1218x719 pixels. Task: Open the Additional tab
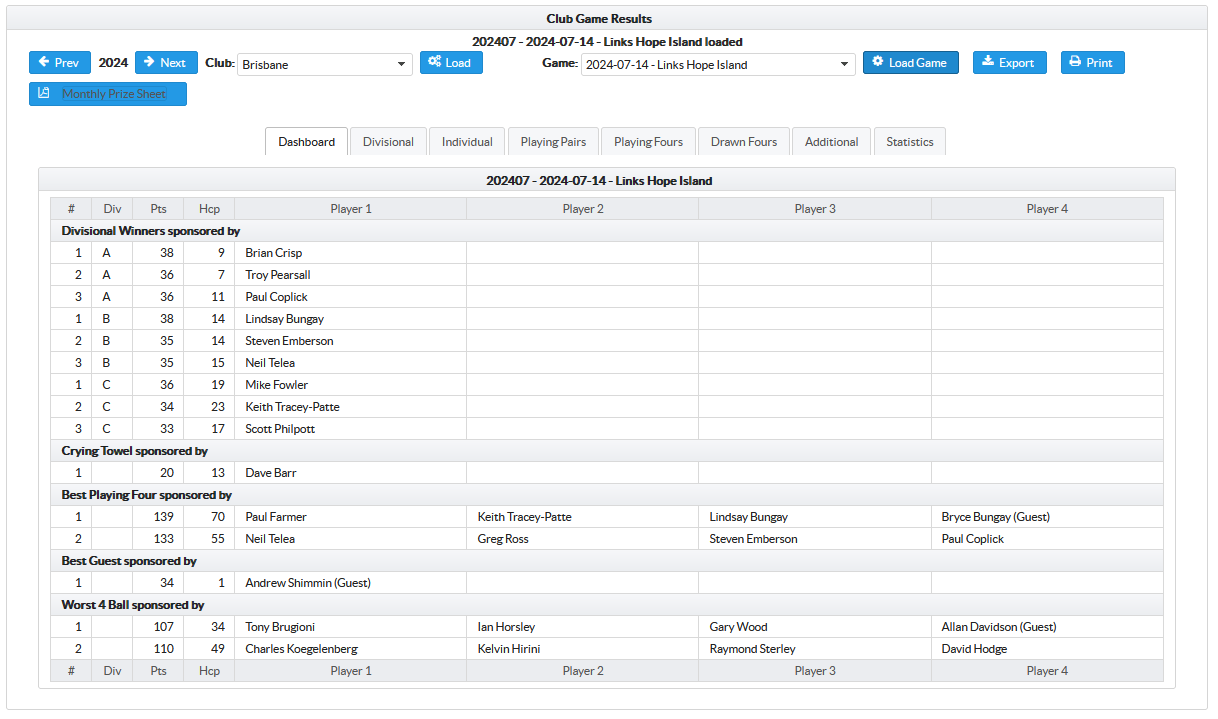click(831, 142)
